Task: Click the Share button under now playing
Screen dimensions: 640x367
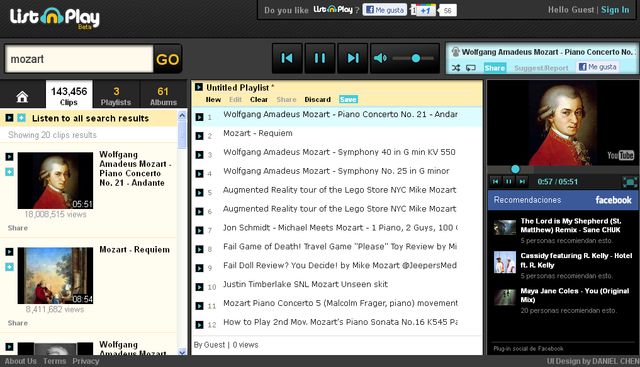Action: 495,68
